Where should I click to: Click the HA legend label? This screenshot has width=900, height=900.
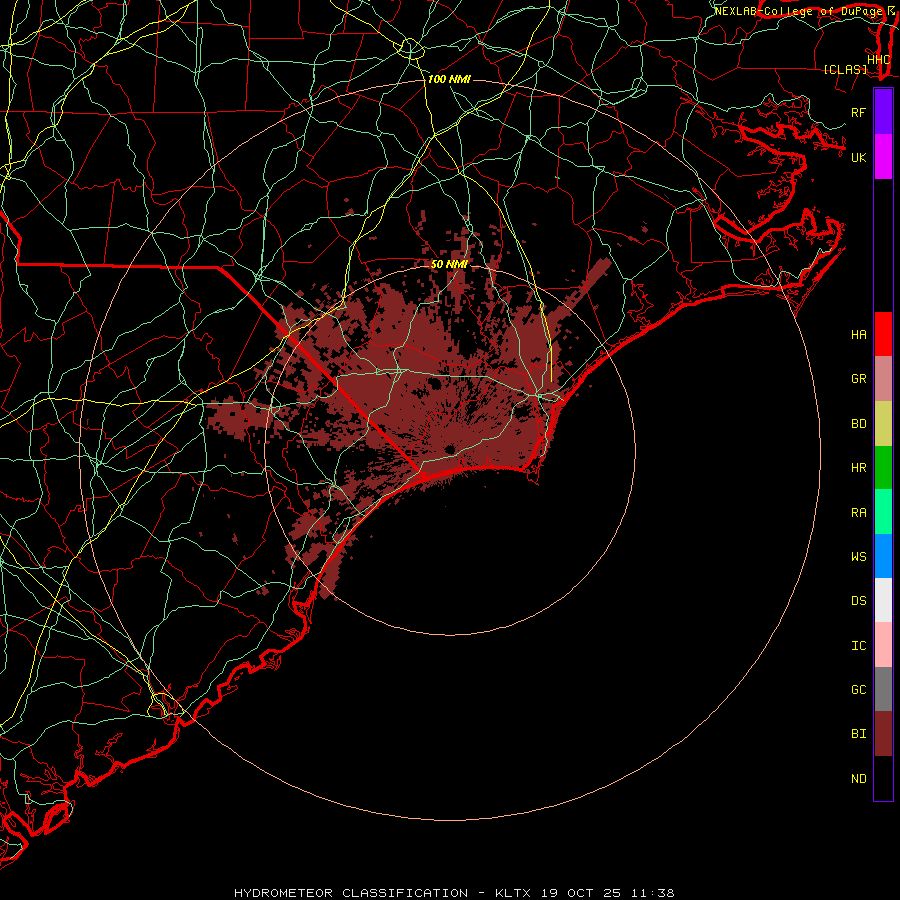858,335
